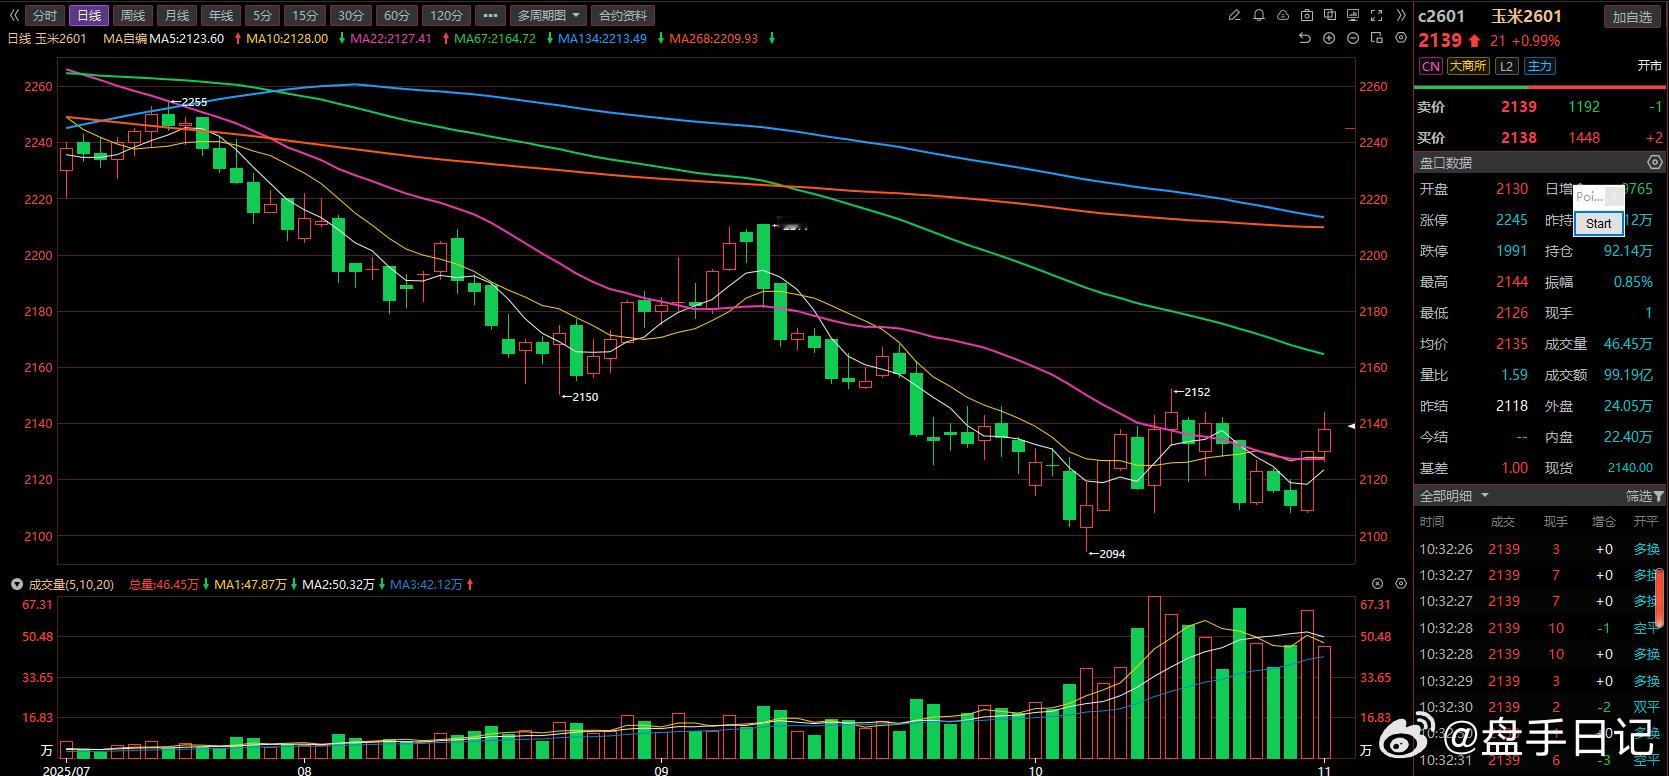Click the MA5:2123.60 indicator label
1669x776 pixels.
(187, 39)
